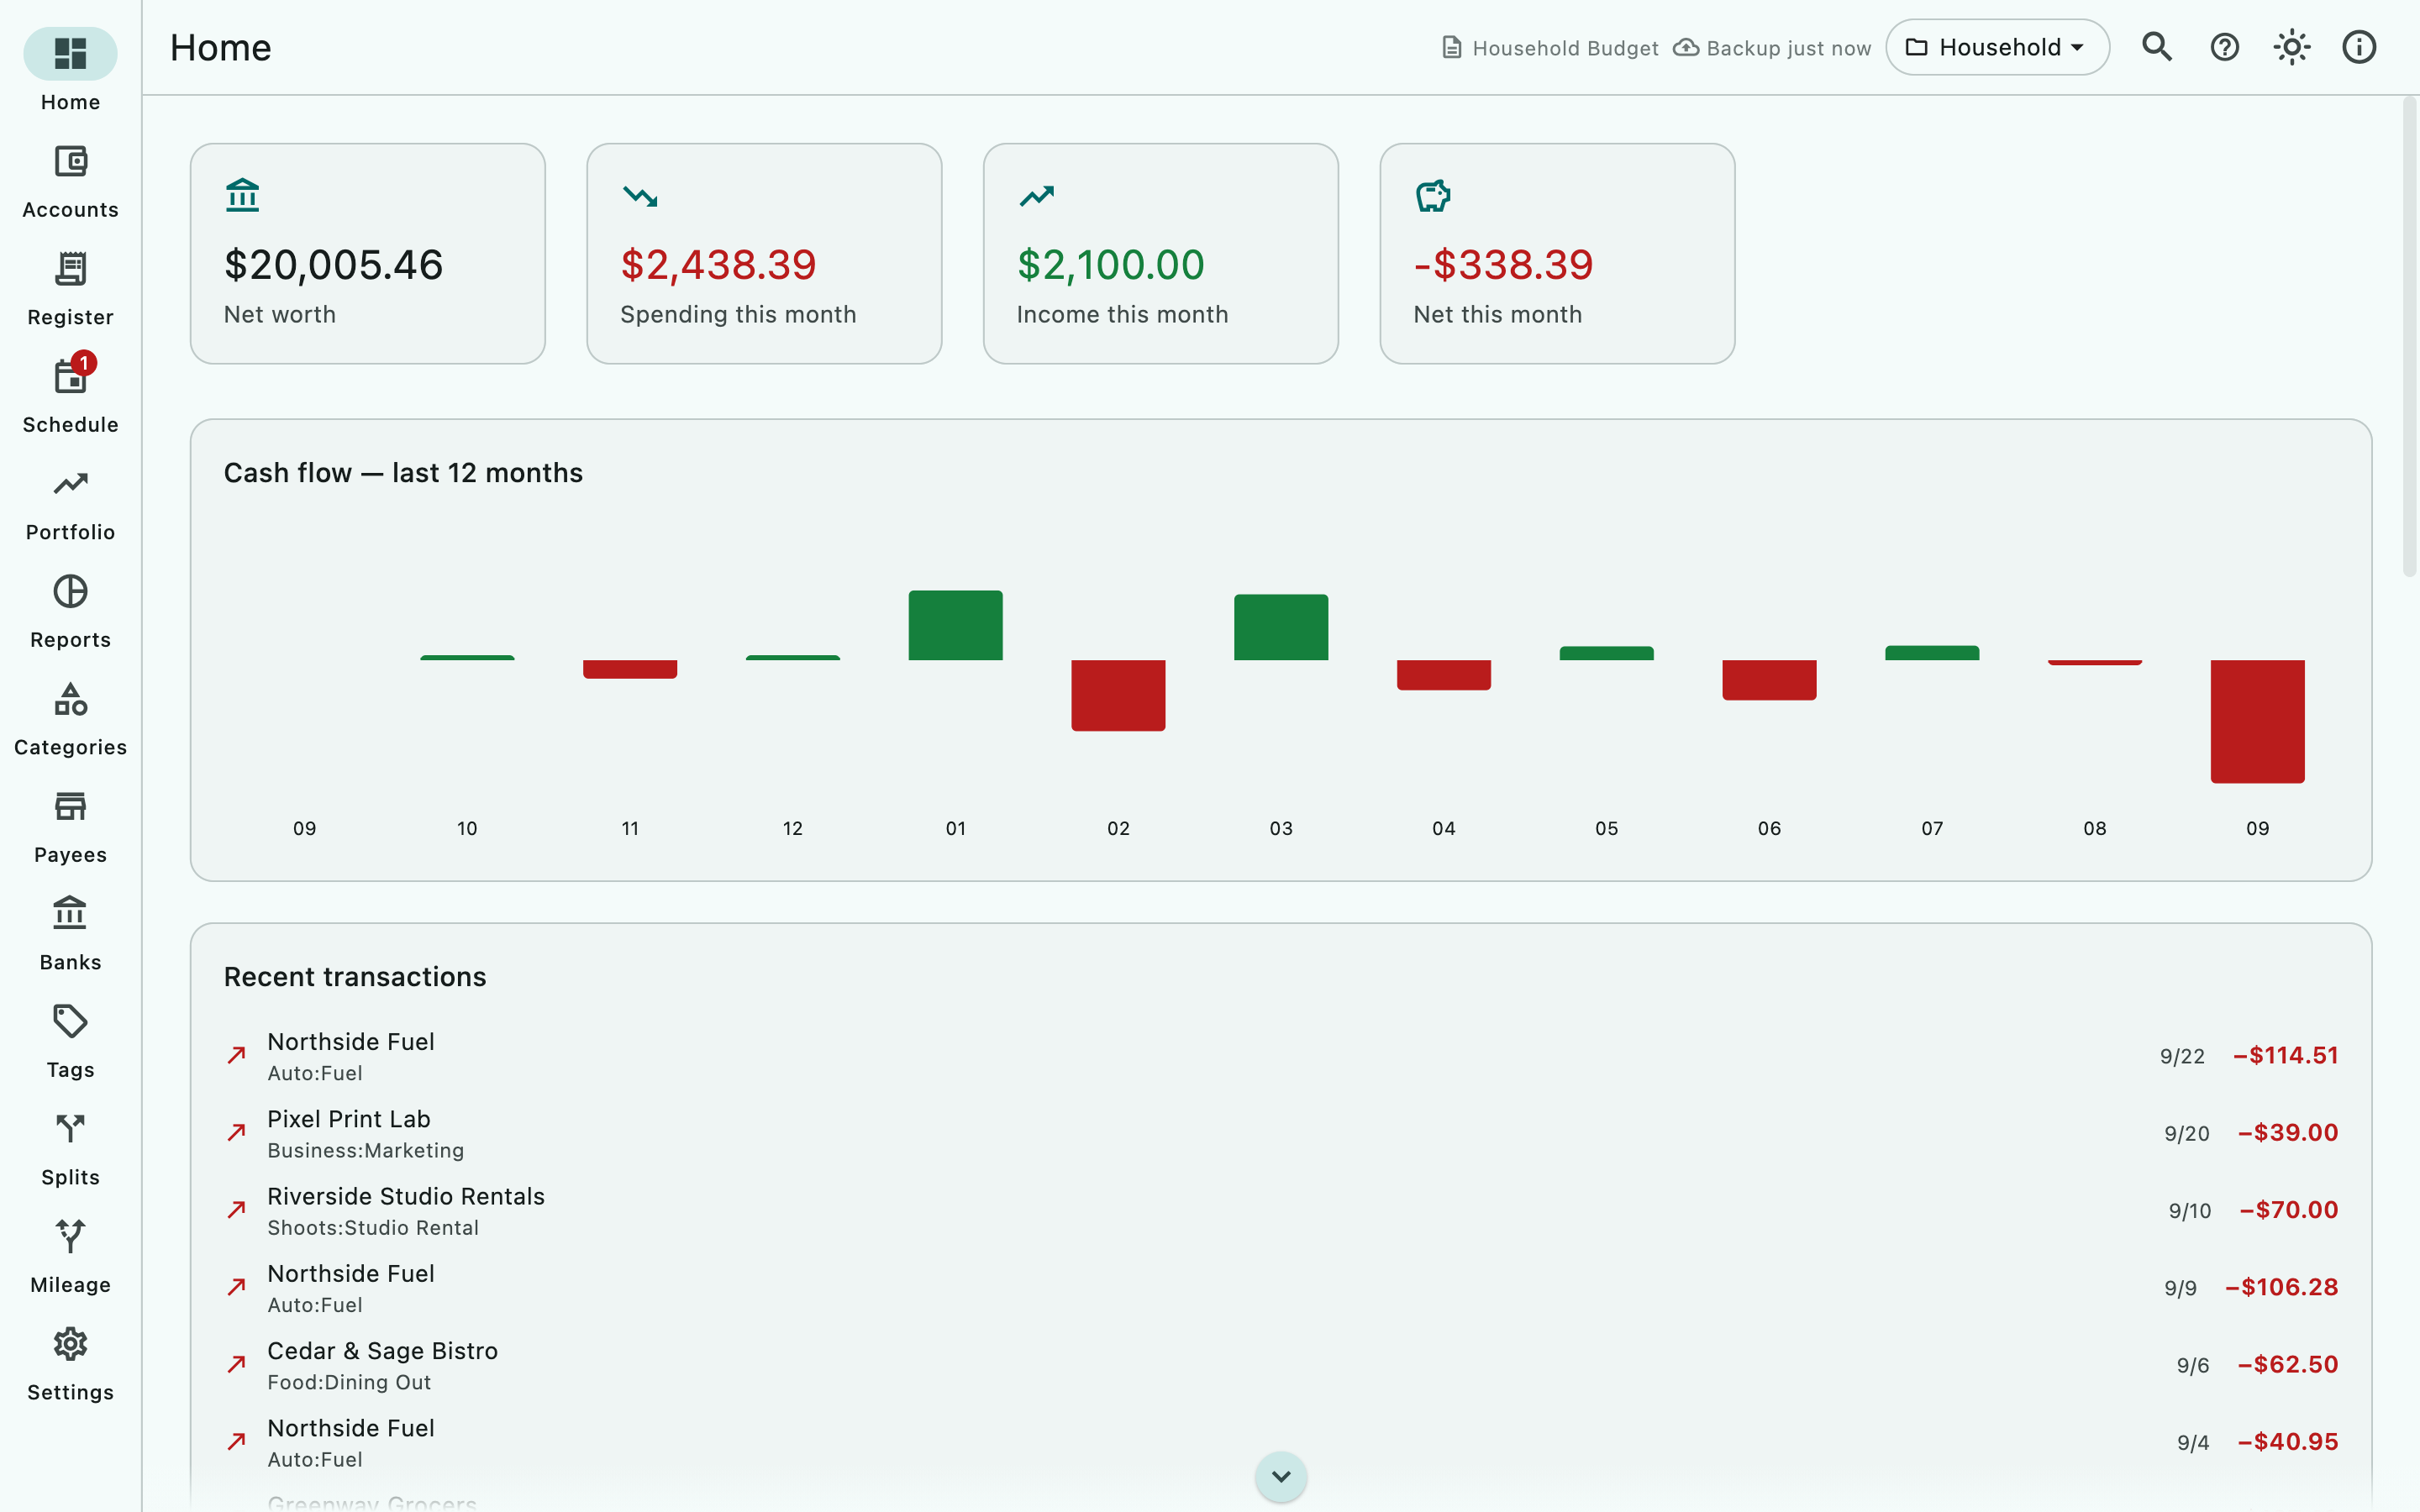Screen dimensions: 2420x1512
Task: Click the green bar for month 01
Action: (x=955, y=625)
